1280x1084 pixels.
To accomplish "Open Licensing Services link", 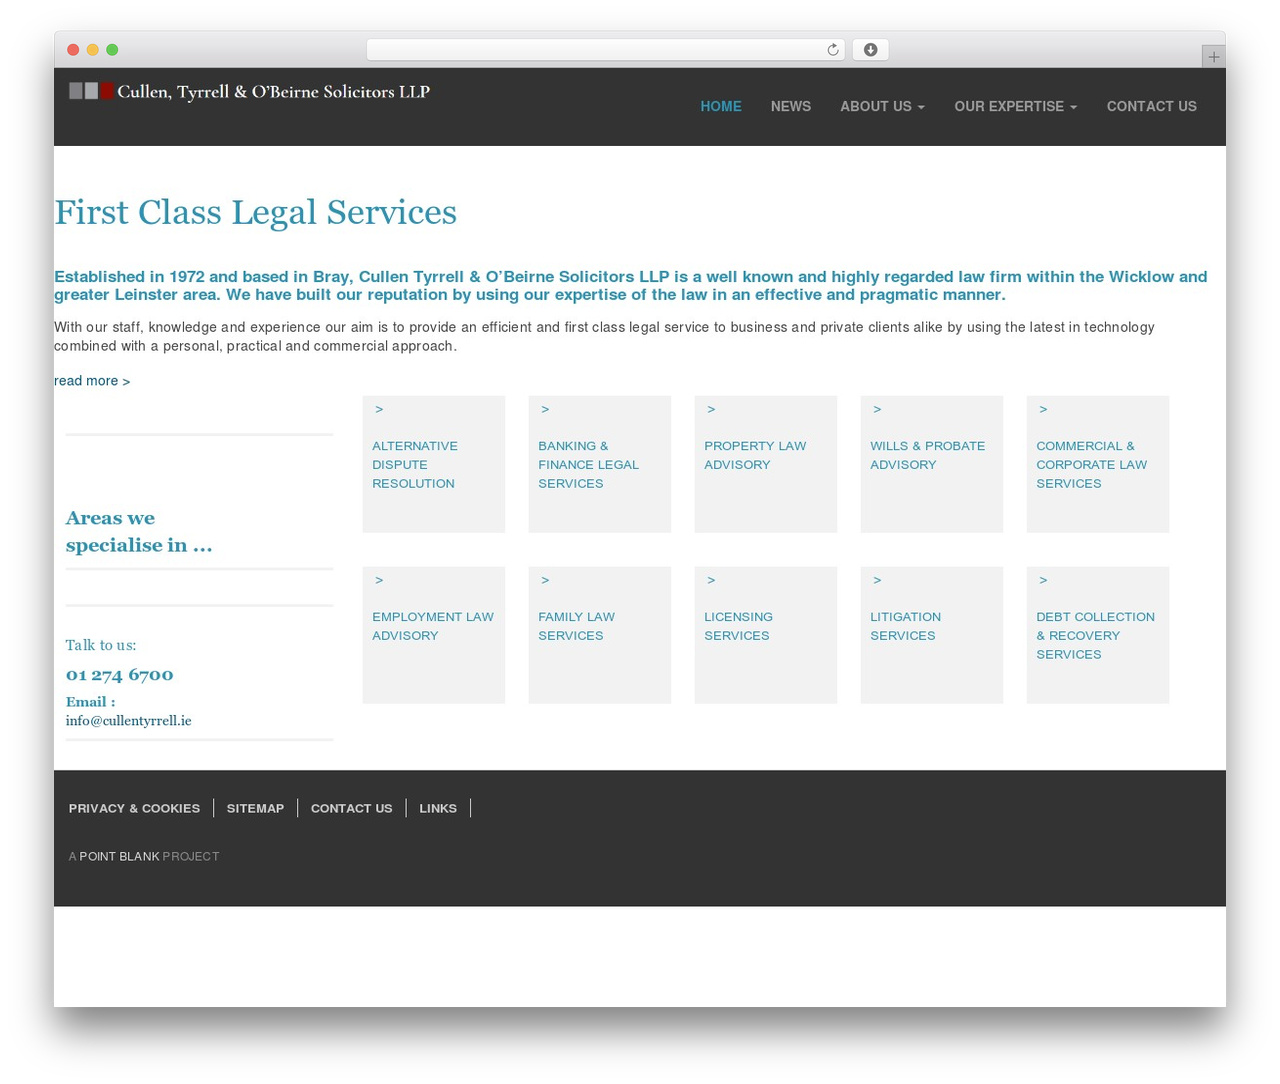I will click(x=738, y=626).
